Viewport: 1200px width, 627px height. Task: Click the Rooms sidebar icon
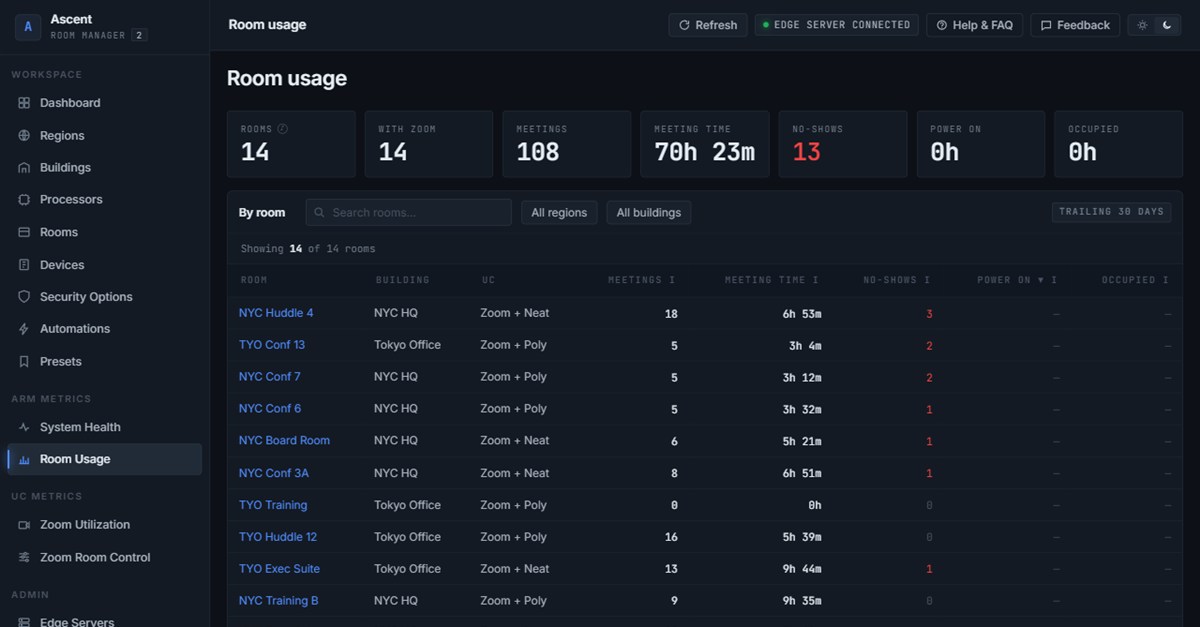click(x=24, y=232)
